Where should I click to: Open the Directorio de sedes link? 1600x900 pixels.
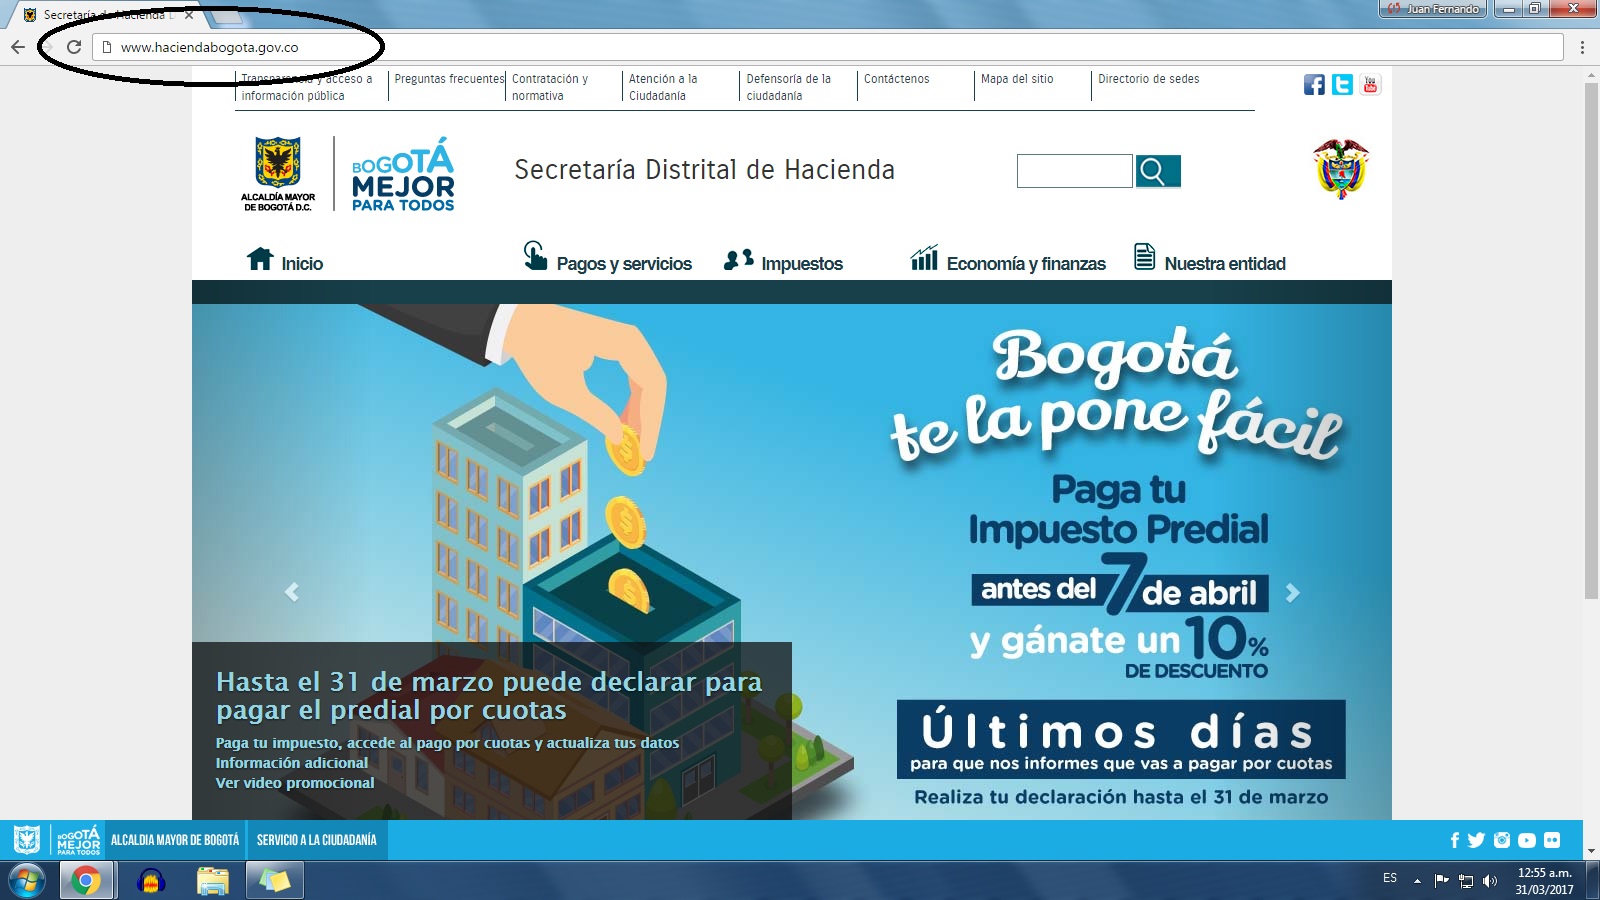pos(1148,79)
